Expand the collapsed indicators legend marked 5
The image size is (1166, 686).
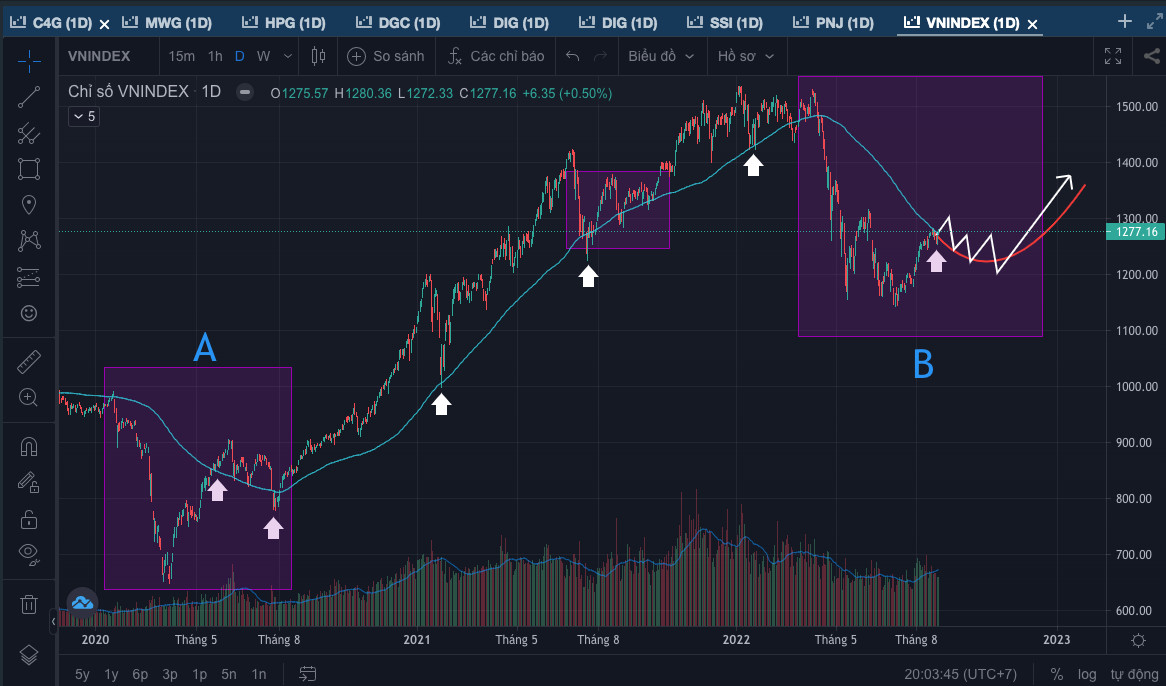(x=84, y=117)
